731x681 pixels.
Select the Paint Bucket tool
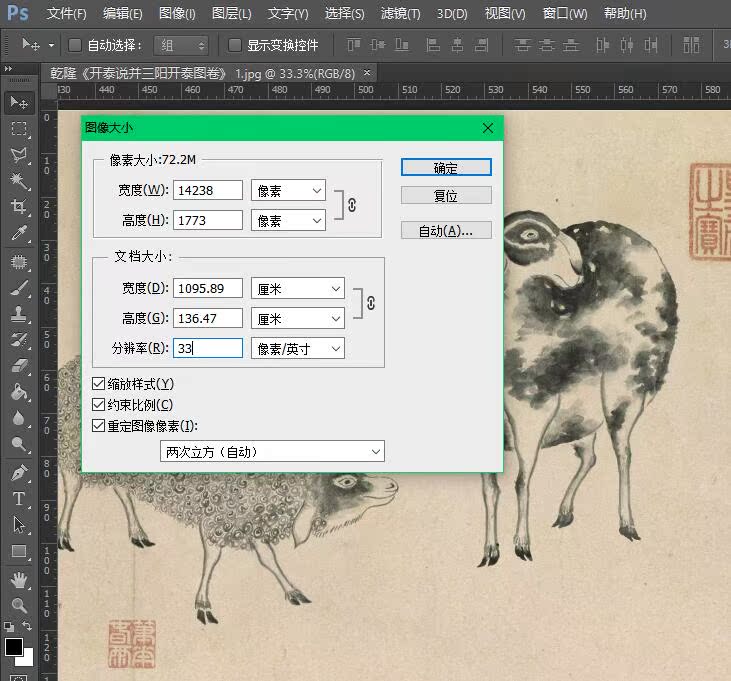(19, 392)
